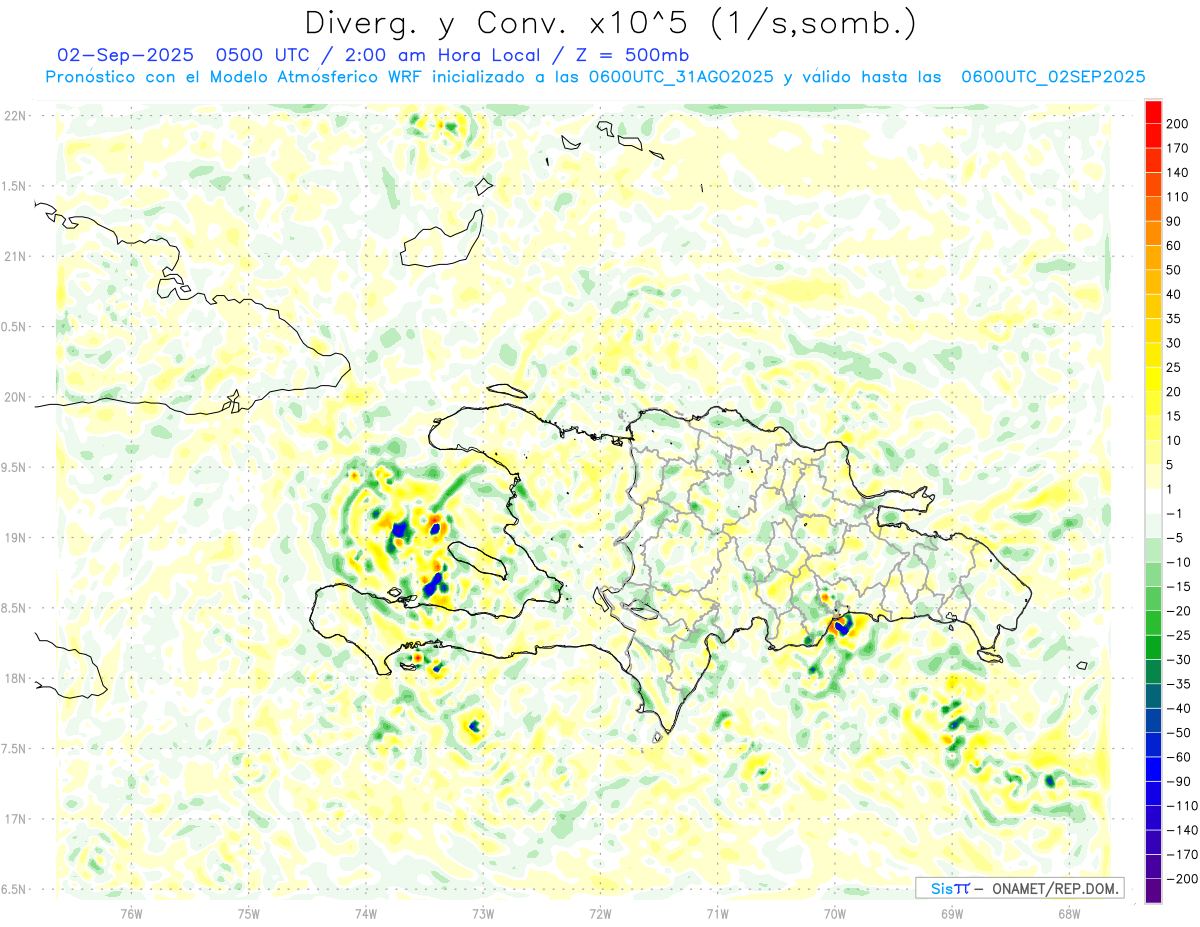Click the '-200' color scale label
The height and width of the screenshot is (927, 1200).
pos(1181,879)
